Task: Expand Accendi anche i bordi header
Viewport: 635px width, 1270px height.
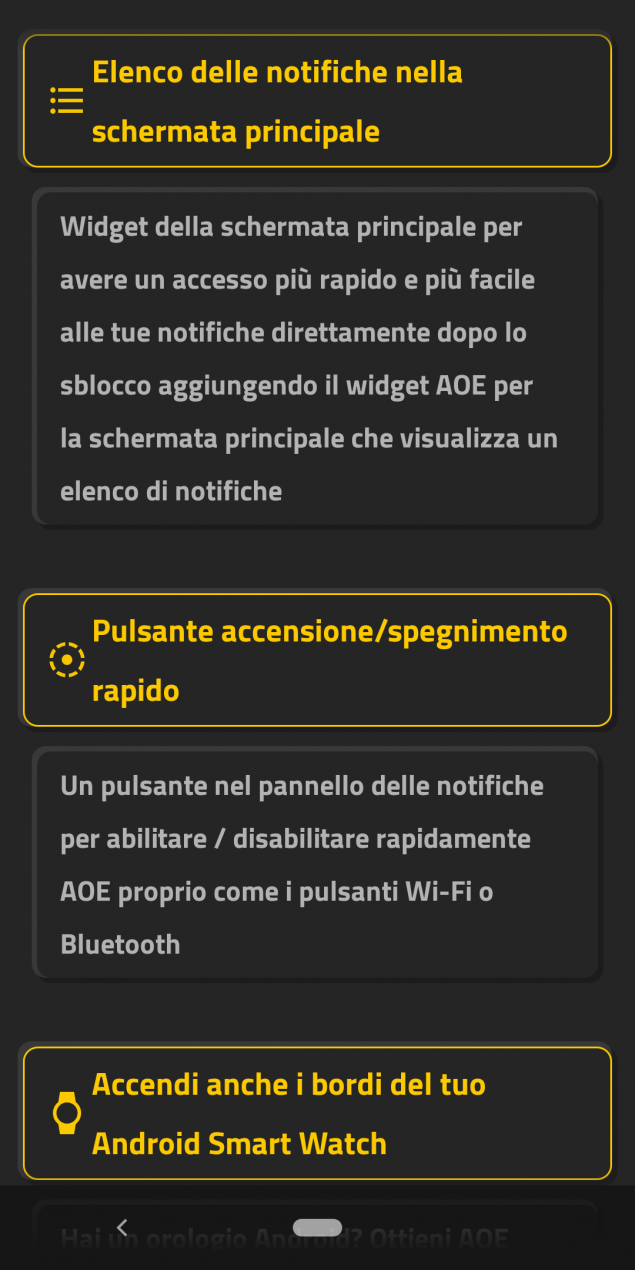Action: [317, 1113]
